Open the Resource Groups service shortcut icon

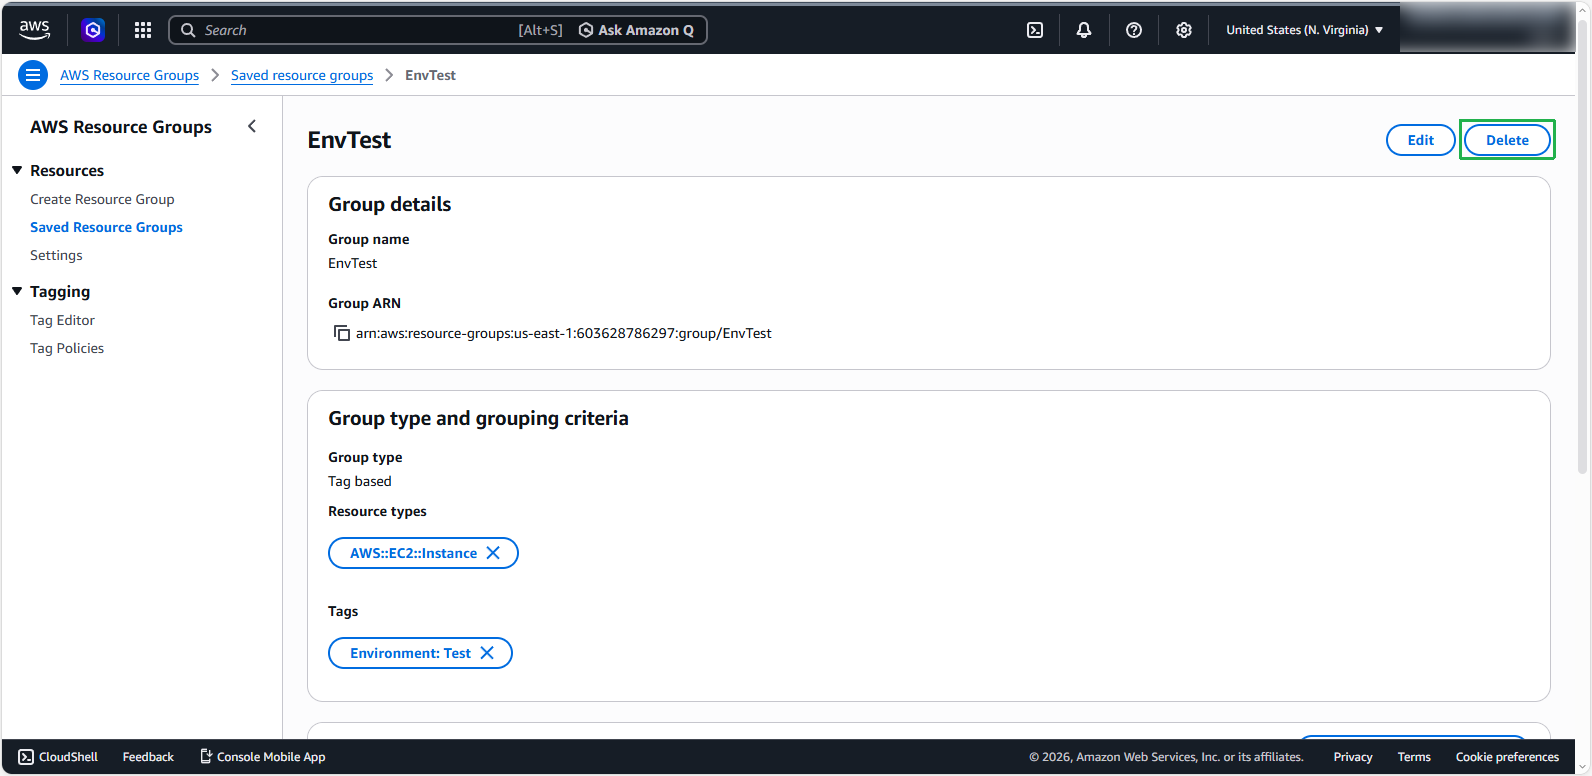point(93,30)
